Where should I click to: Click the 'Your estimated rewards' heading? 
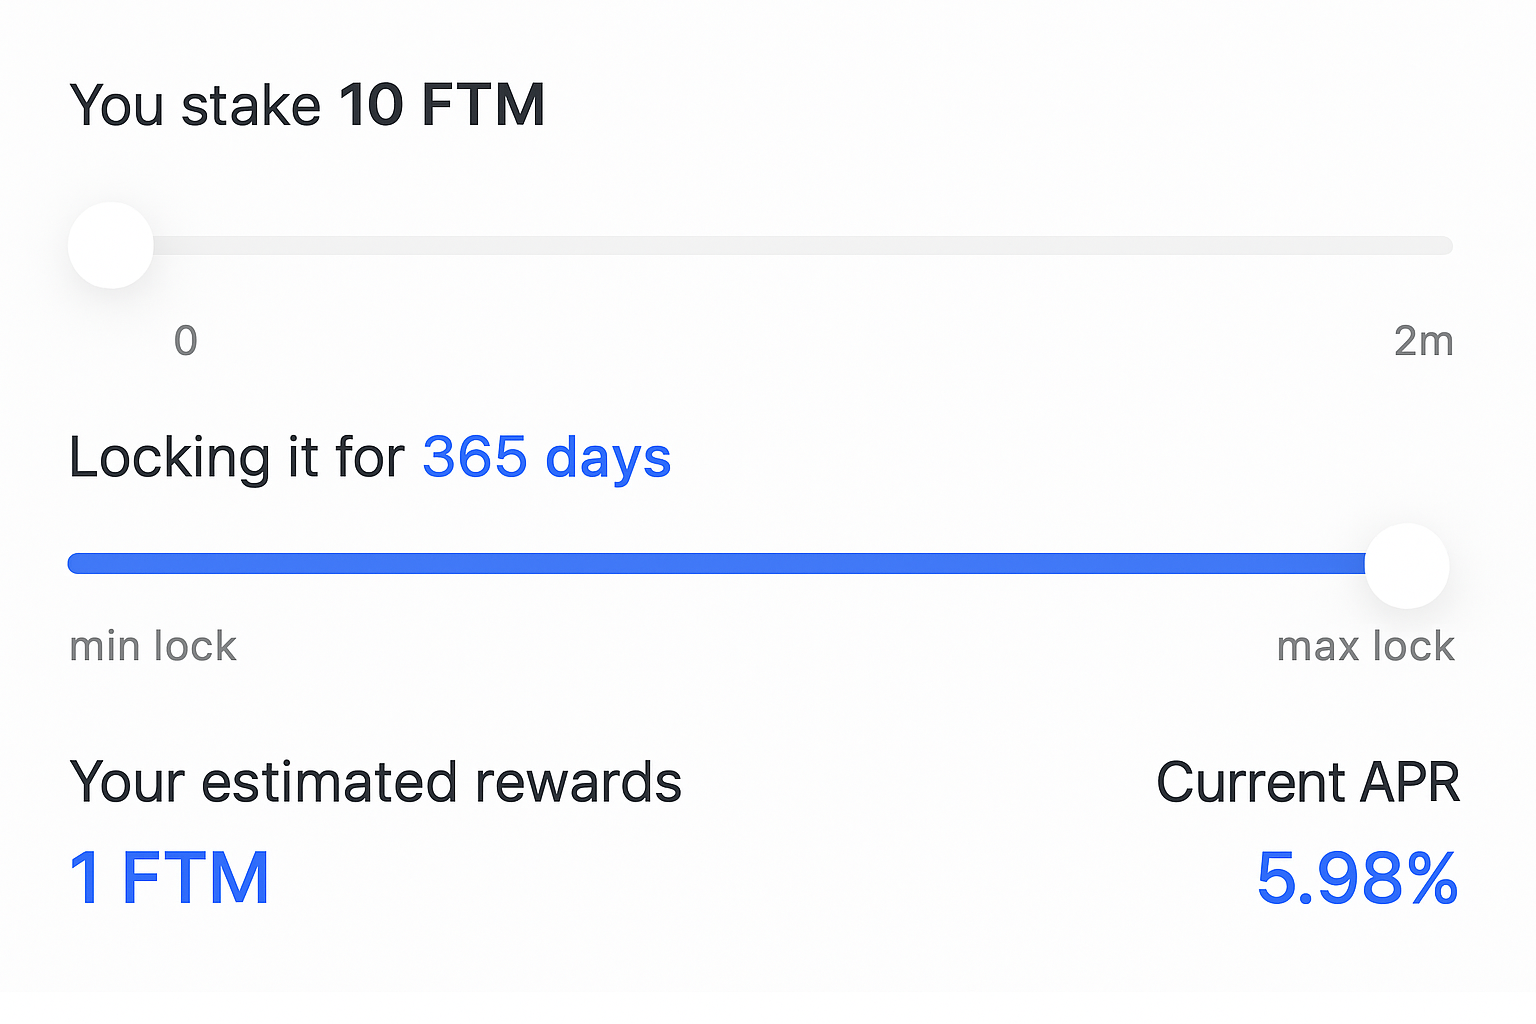(x=375, y=783)
